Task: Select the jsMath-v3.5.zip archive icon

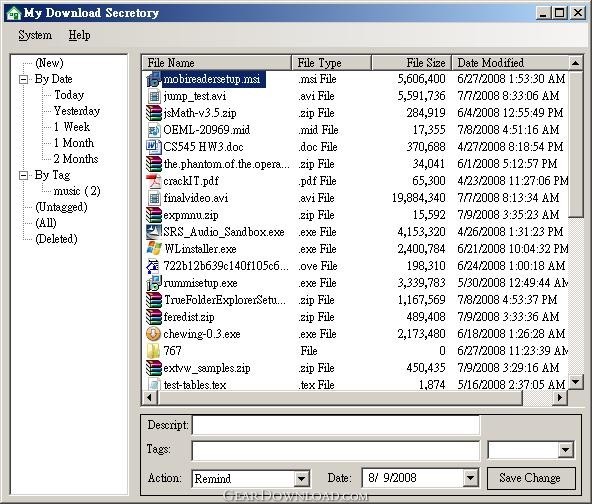Action: point(154,113)
